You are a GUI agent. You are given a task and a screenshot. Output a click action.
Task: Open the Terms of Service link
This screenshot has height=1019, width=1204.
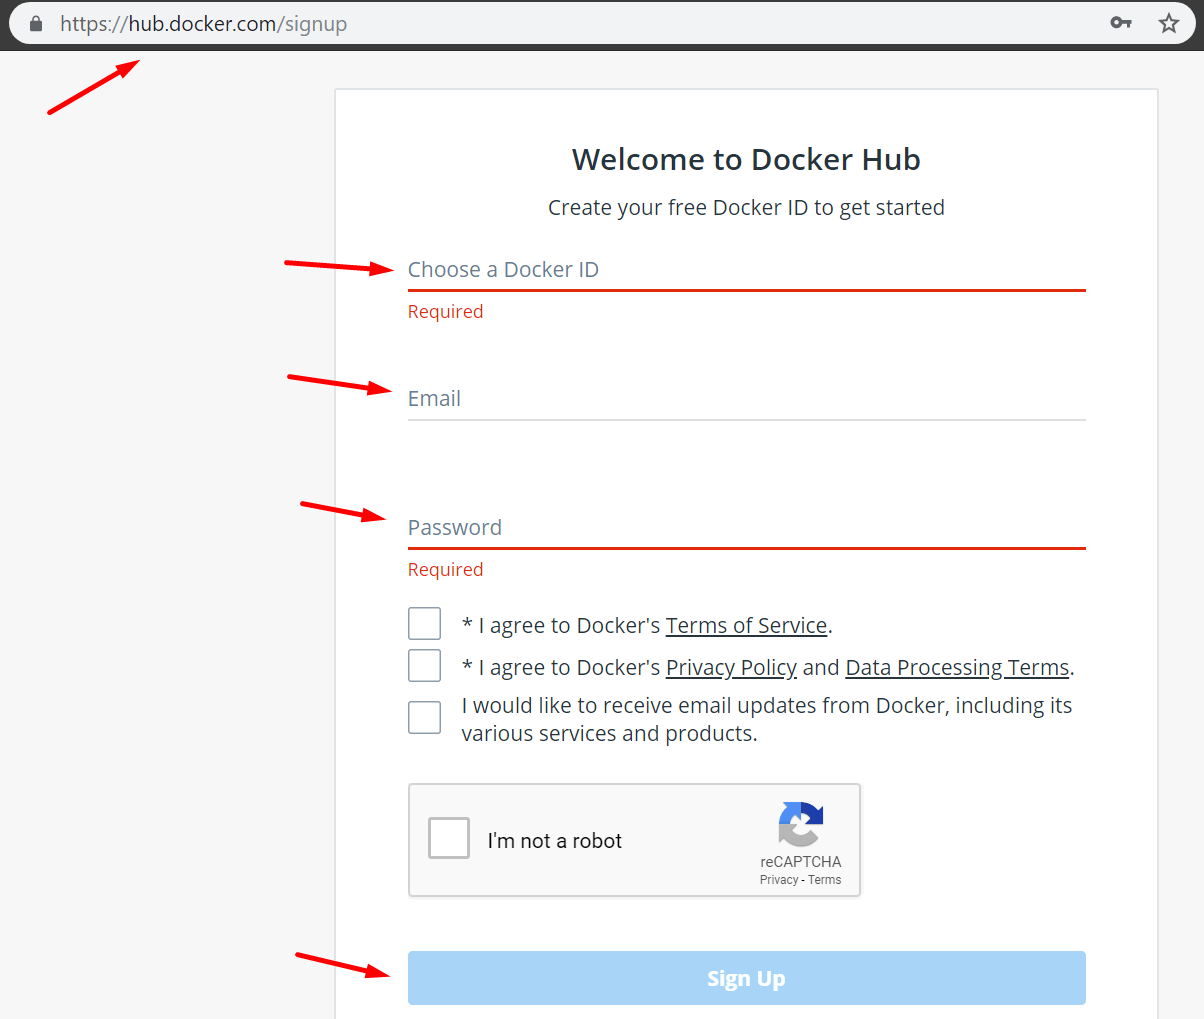(x=747, y=626)
